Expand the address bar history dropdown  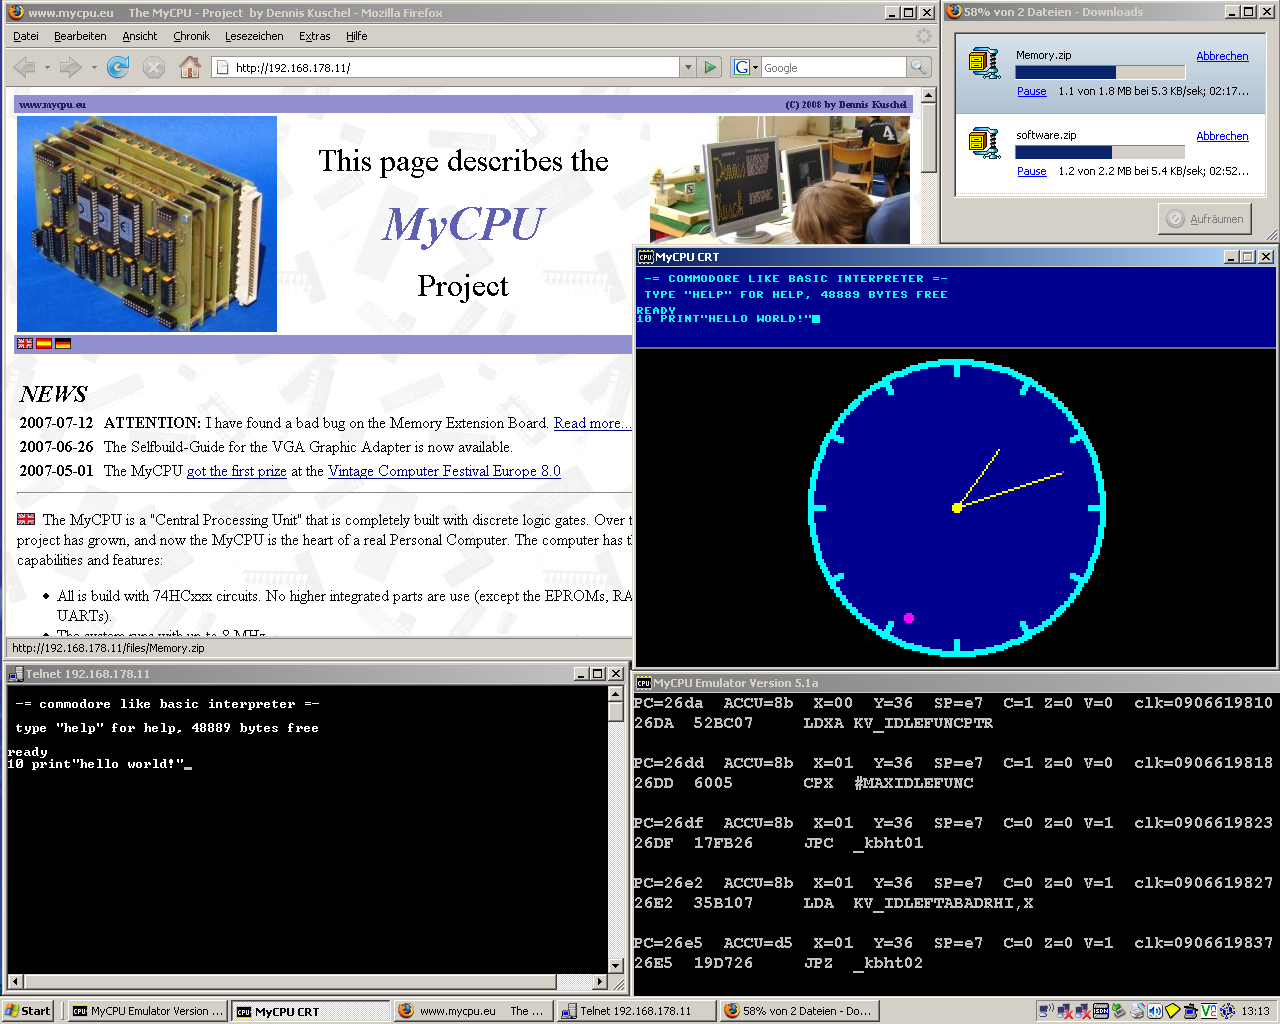(x=687, y=68)
